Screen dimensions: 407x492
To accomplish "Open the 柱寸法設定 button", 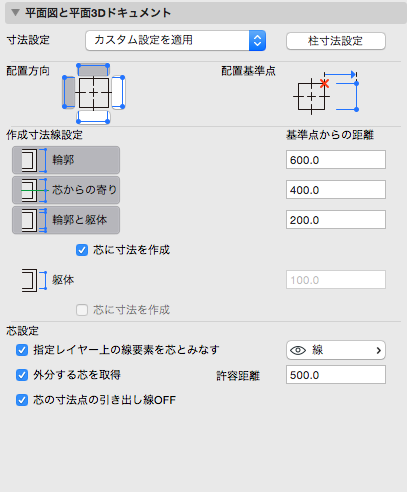I will click(336, 41).
